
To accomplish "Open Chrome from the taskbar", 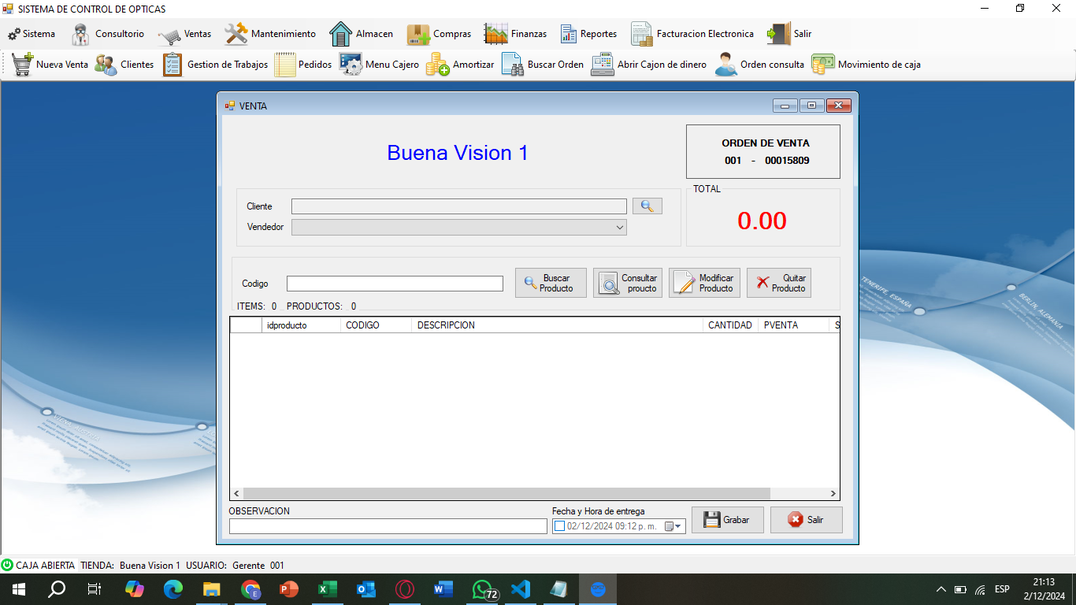I will coord(250,589).
